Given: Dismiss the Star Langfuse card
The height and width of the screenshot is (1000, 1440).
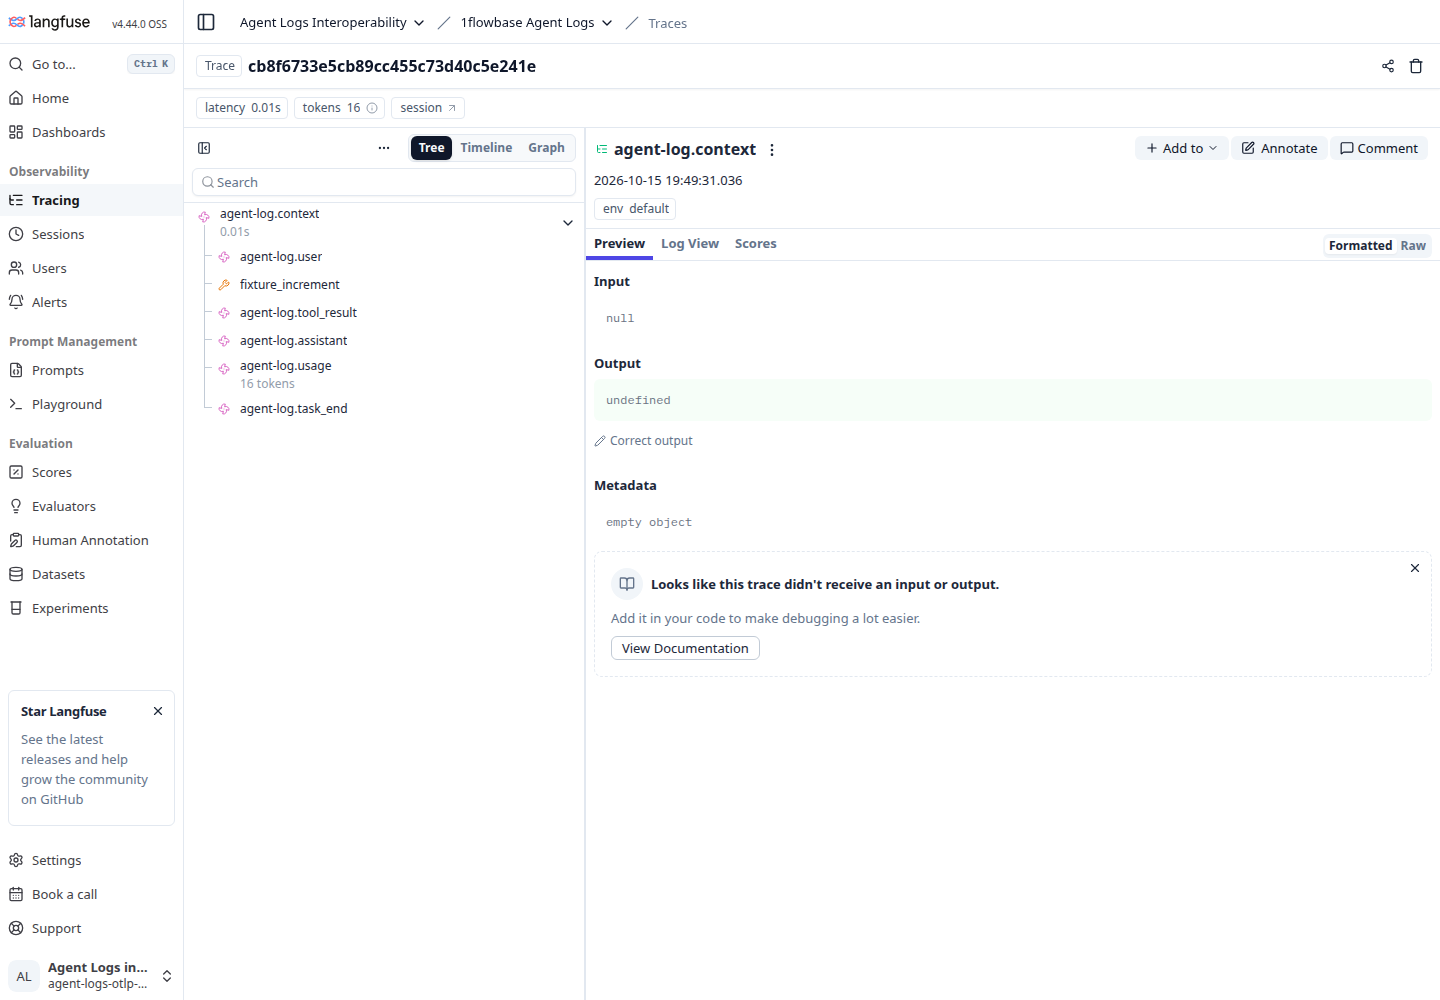Looking at the screenshot, I should pyautogui.click(x=158, y=711).
